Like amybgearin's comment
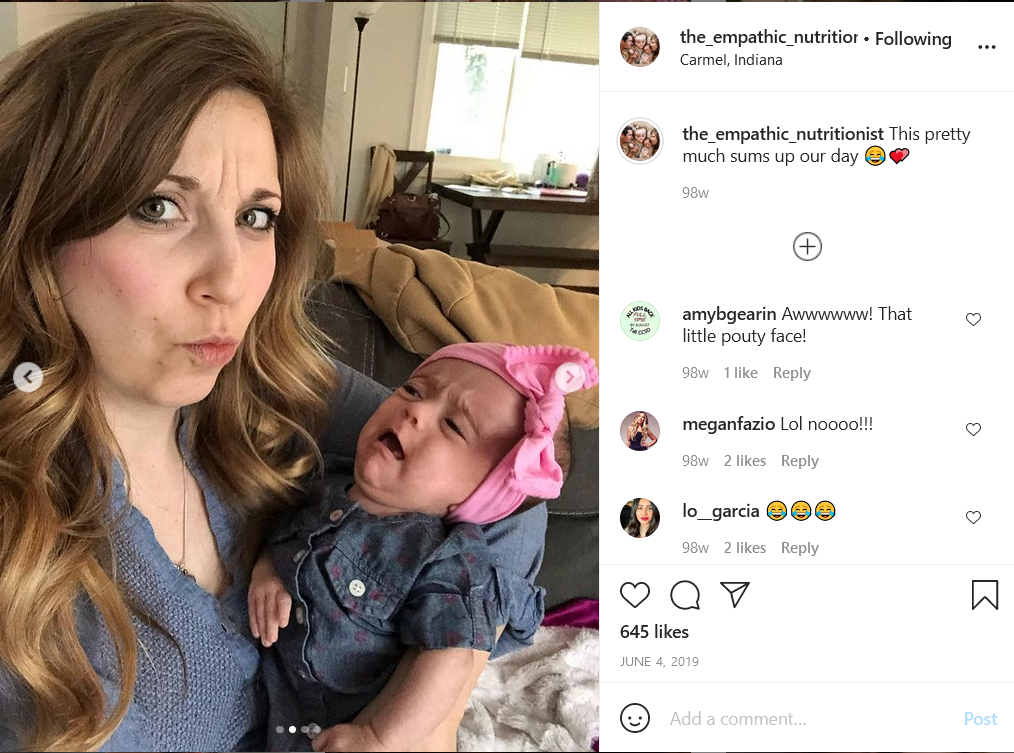This screenshot has width=1014, height=753. tap(973, 319)
